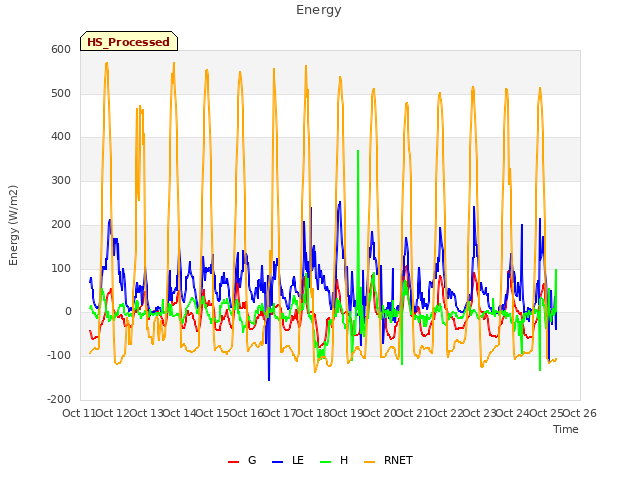640x480 pixels.
Task: Click the -100 y-axis tick label
Action: pos(59,356)
